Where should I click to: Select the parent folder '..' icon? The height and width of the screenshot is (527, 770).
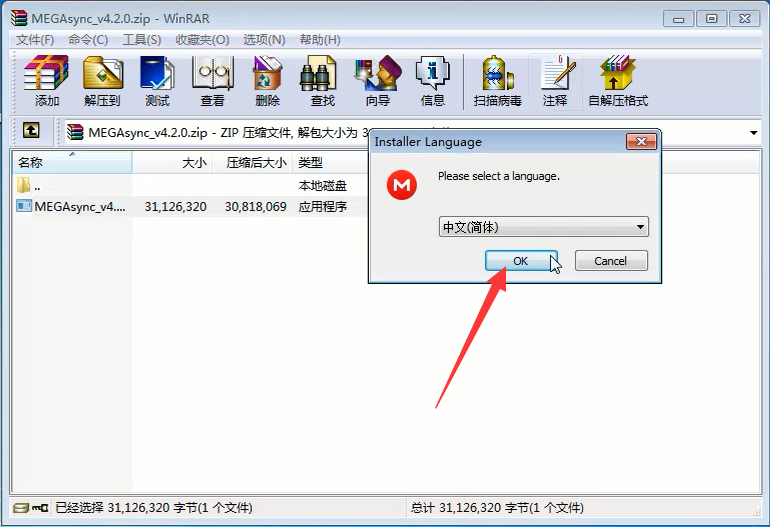pos(23,185)
